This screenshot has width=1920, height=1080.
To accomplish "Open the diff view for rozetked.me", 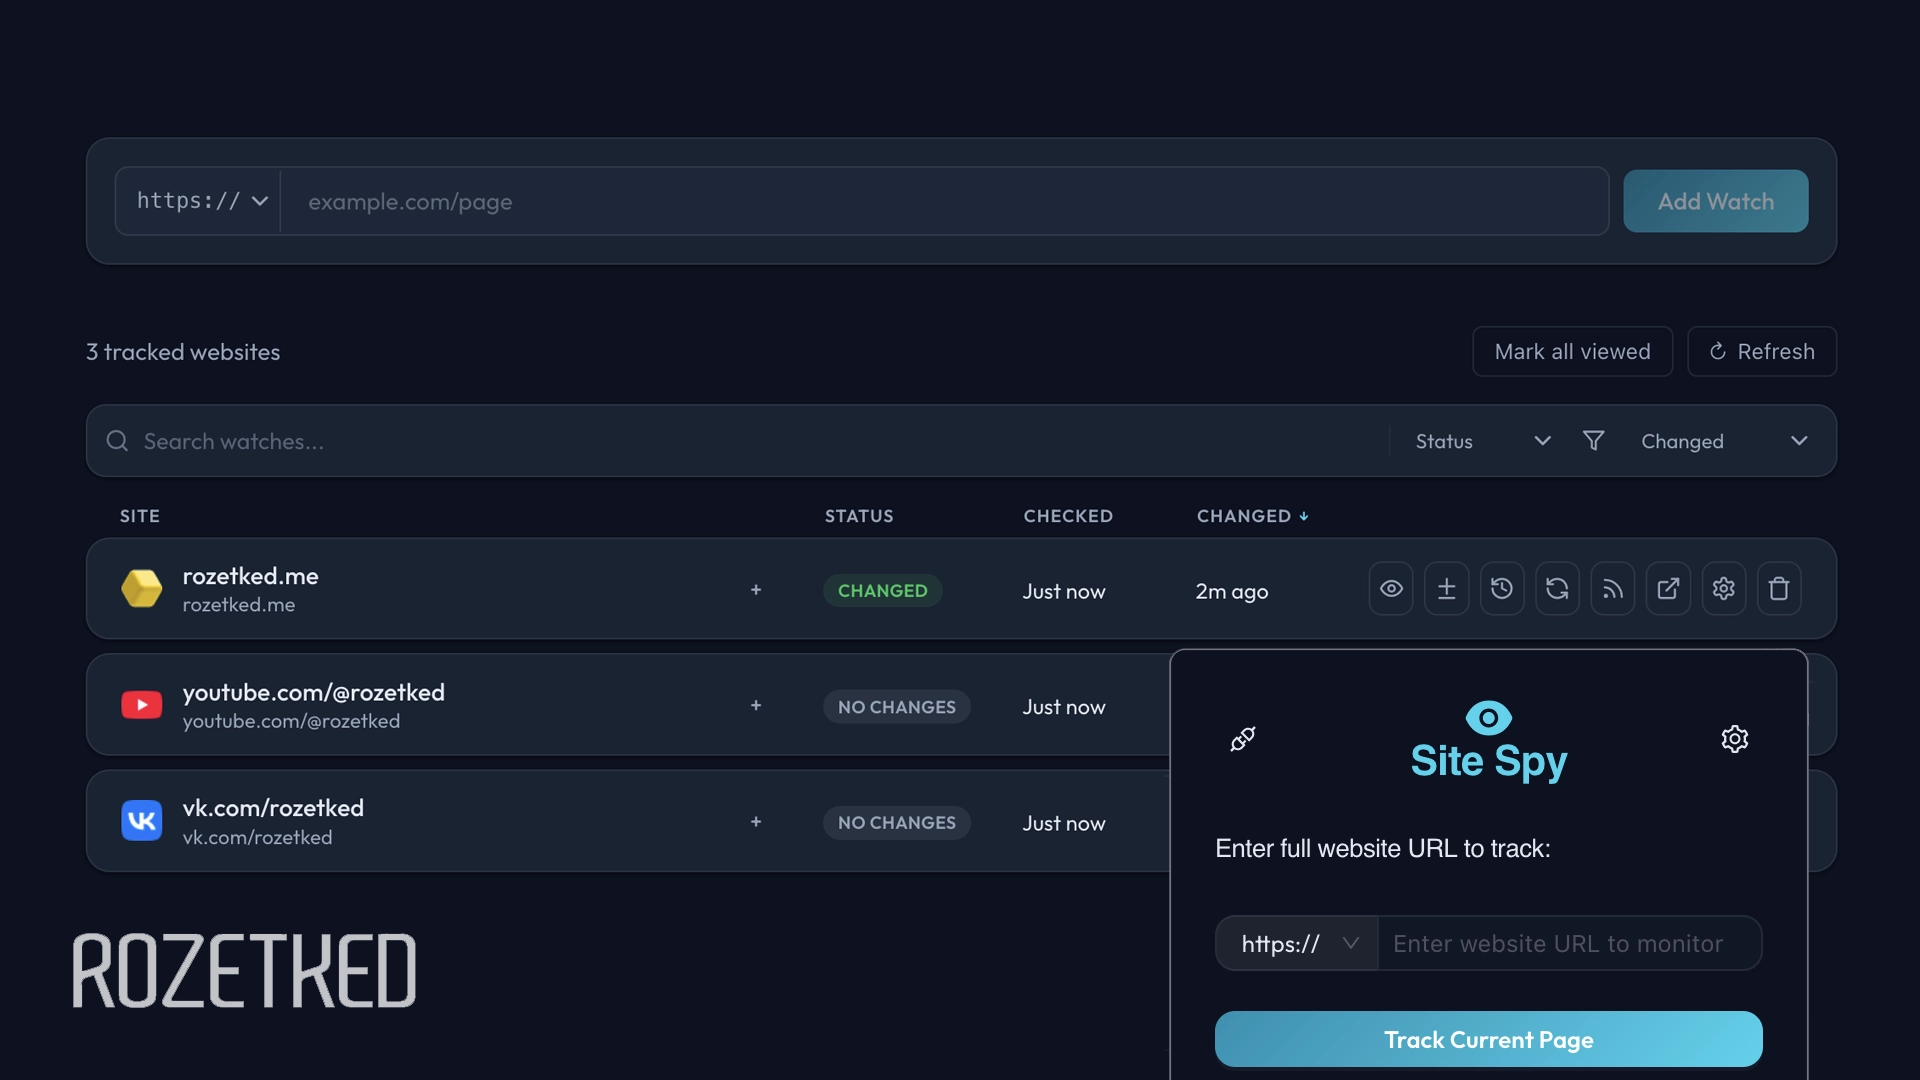I will click(1447, 589).
